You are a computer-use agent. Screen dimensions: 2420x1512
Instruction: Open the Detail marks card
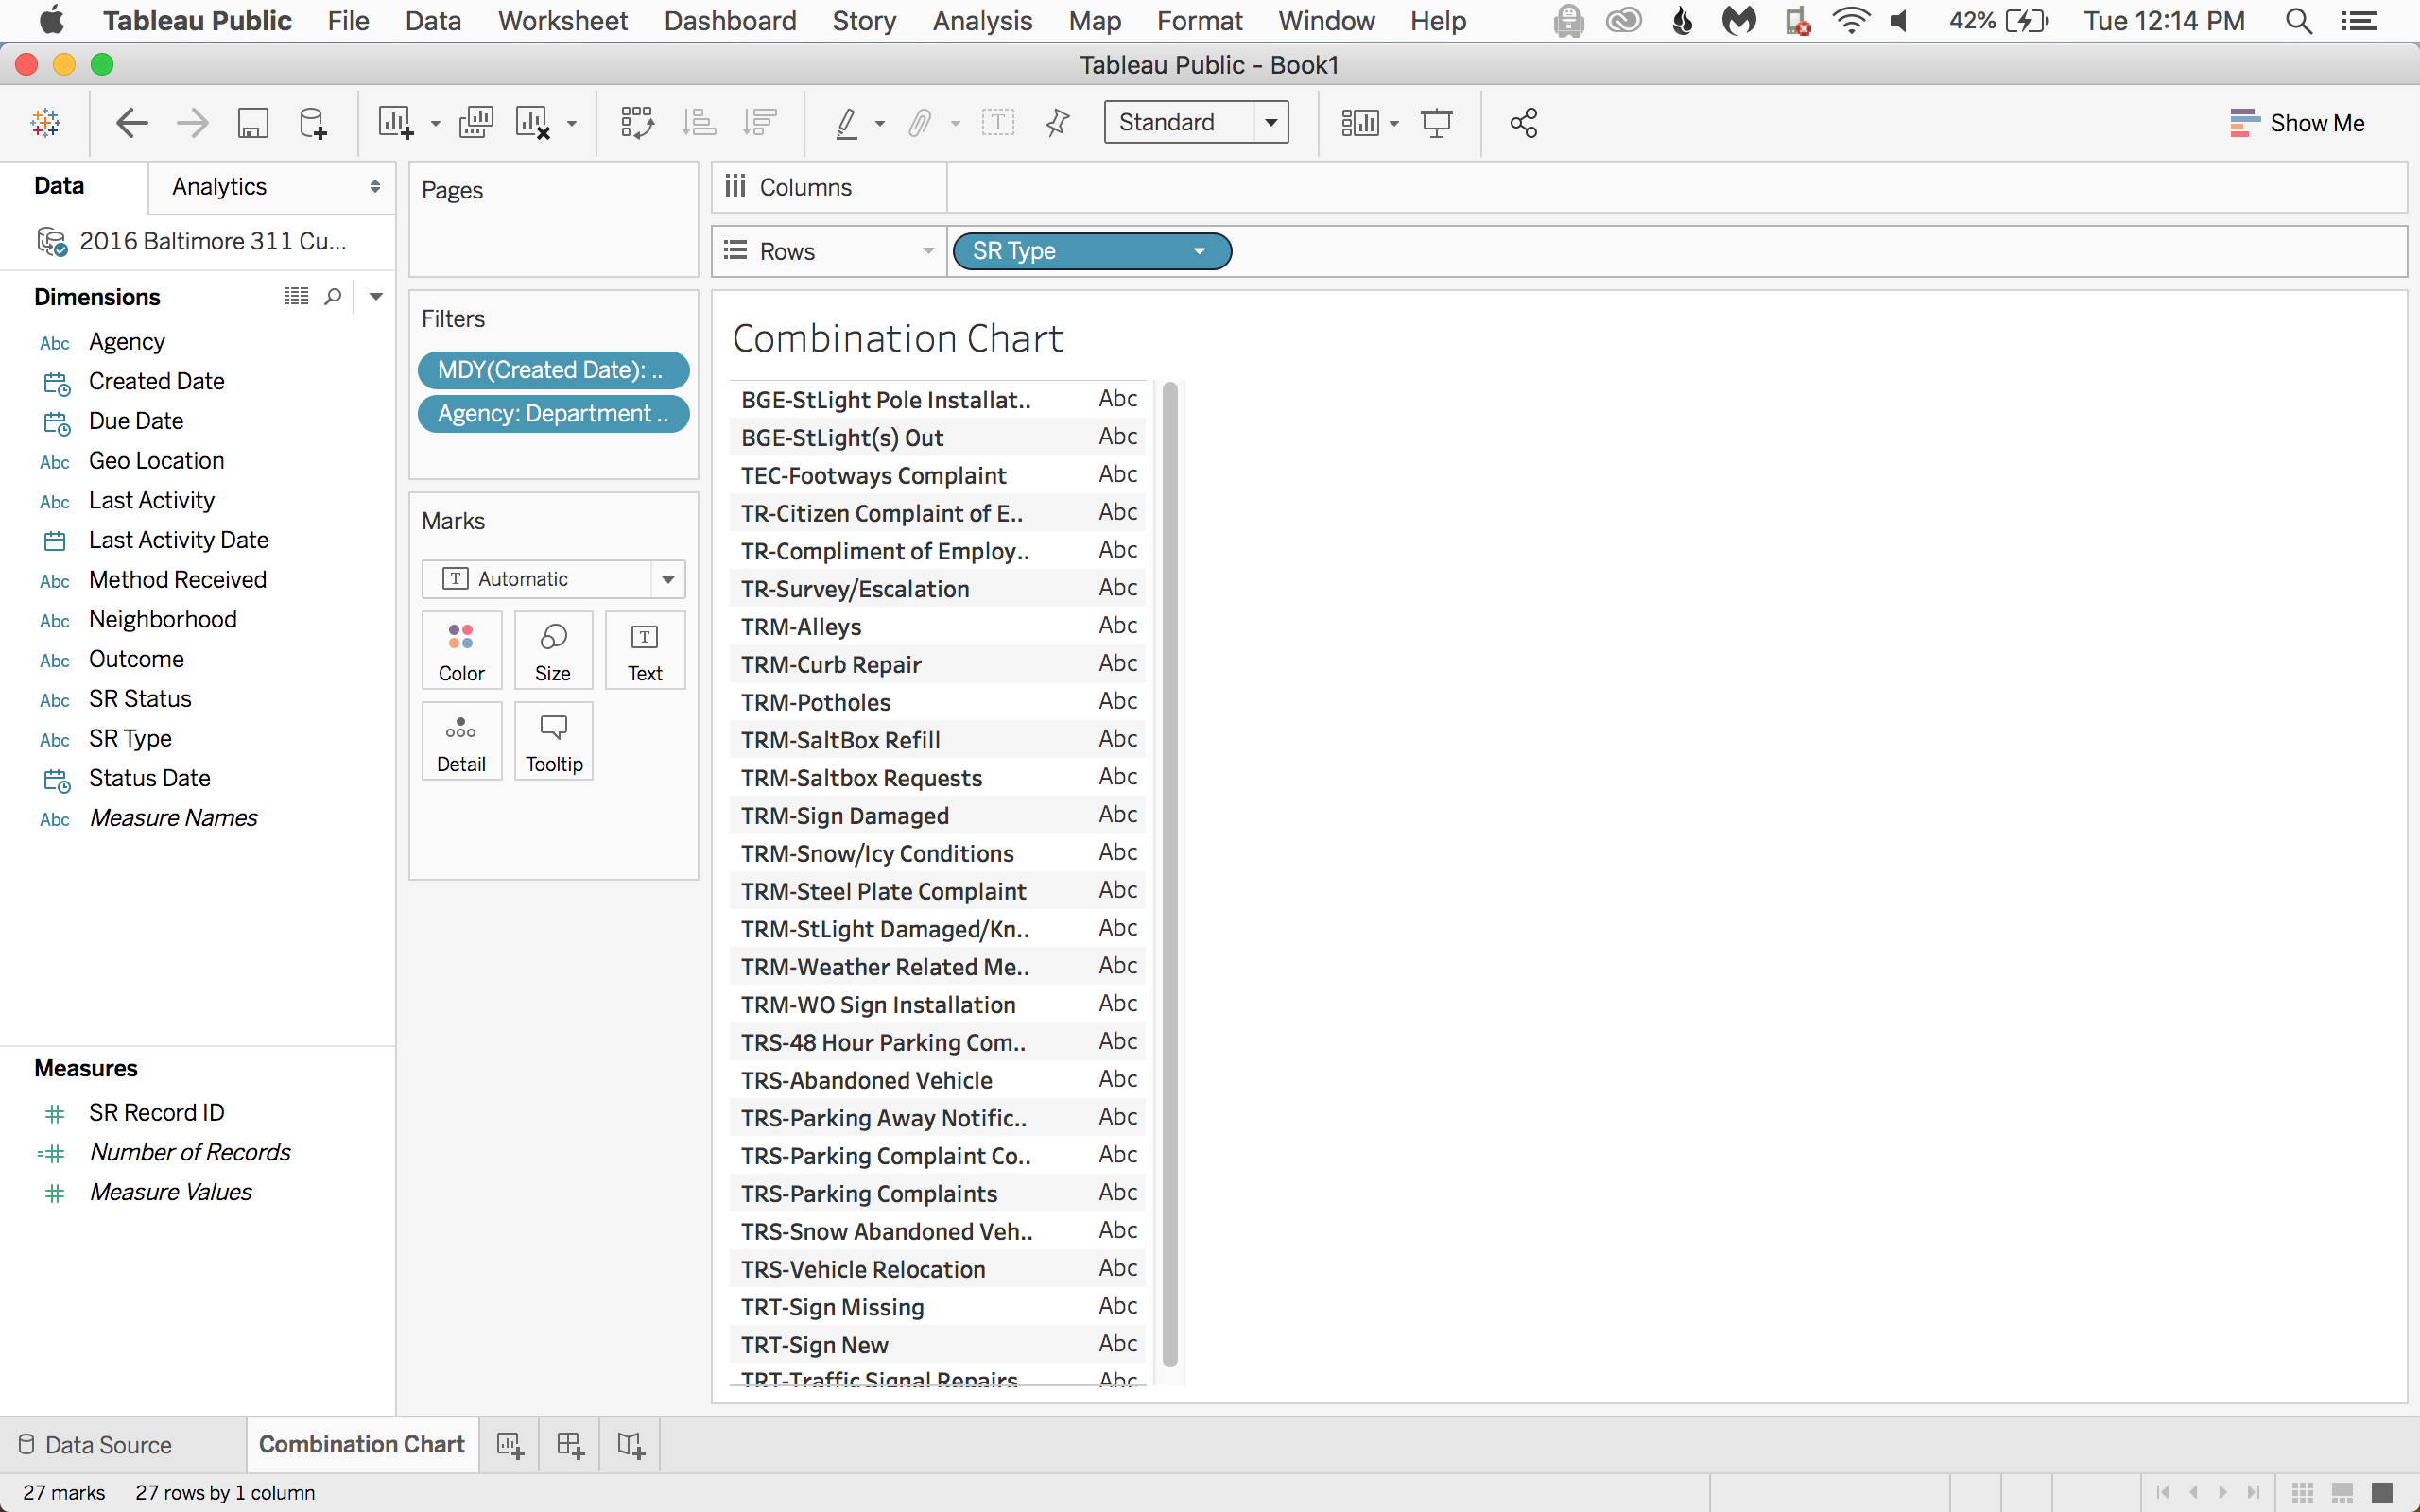pos(461,742)
